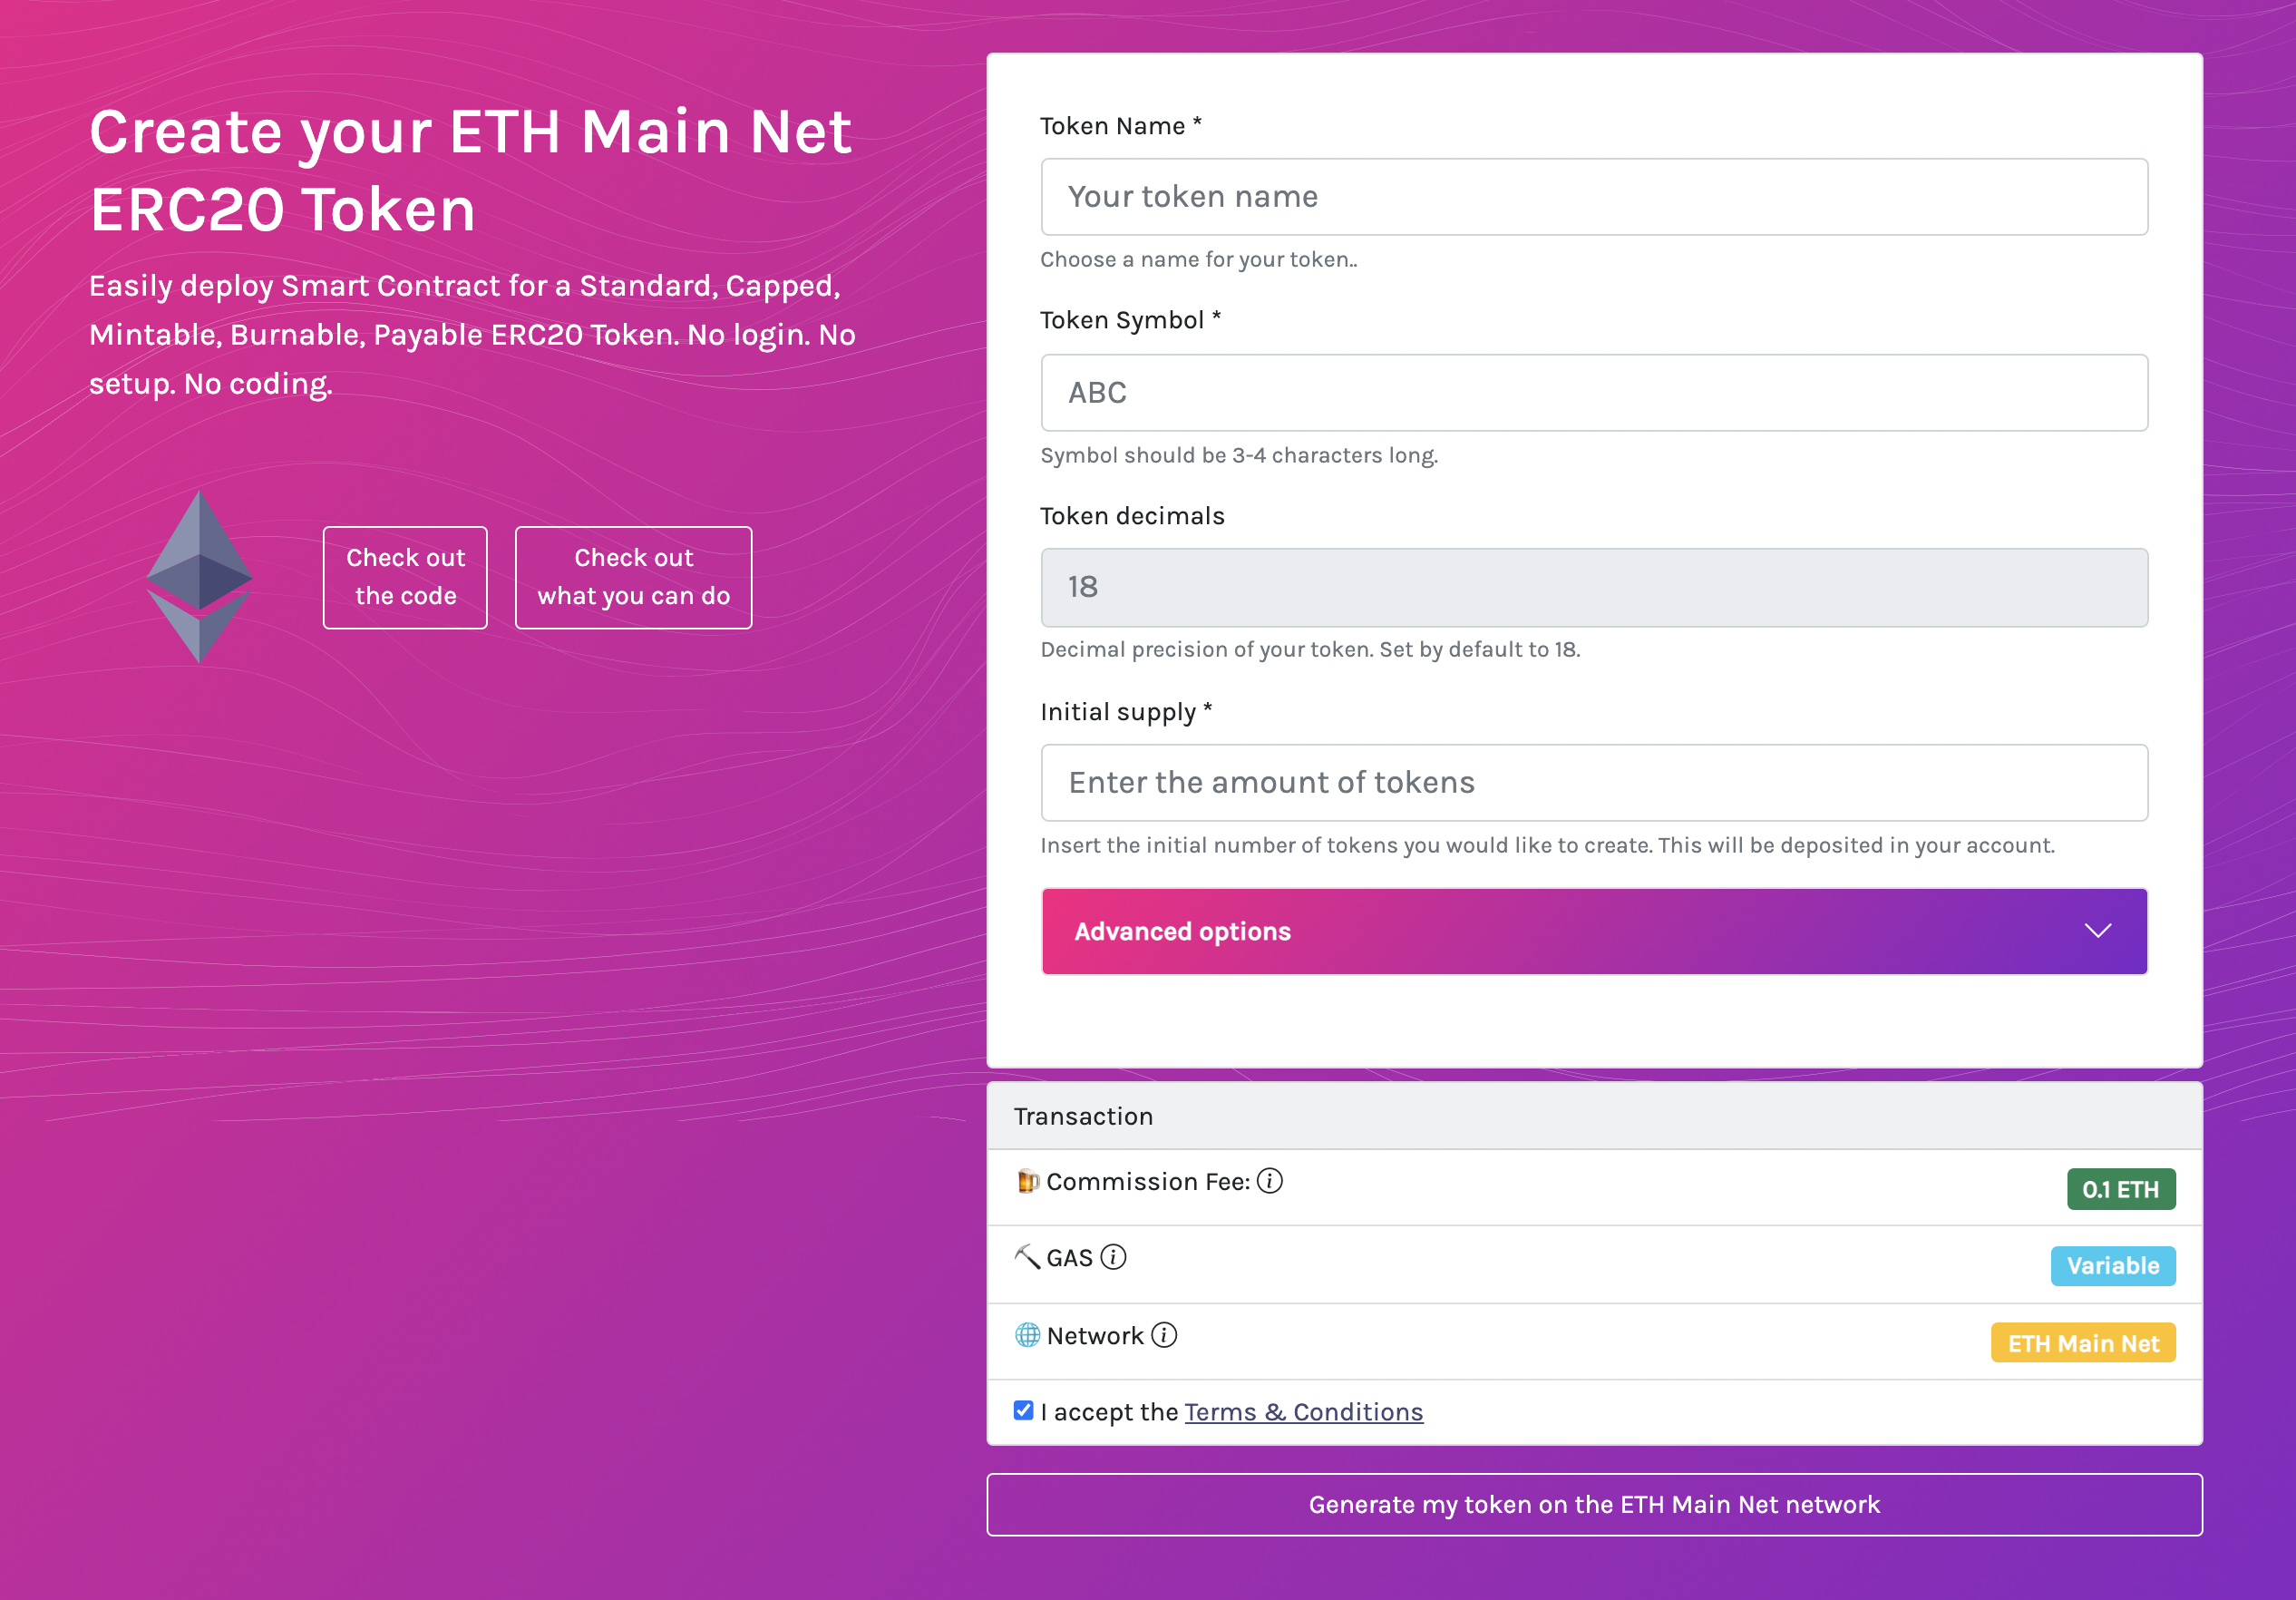Click the GAS info icon
Viewport: 2296px width, 1600px height.
tap(1113, 1258)
